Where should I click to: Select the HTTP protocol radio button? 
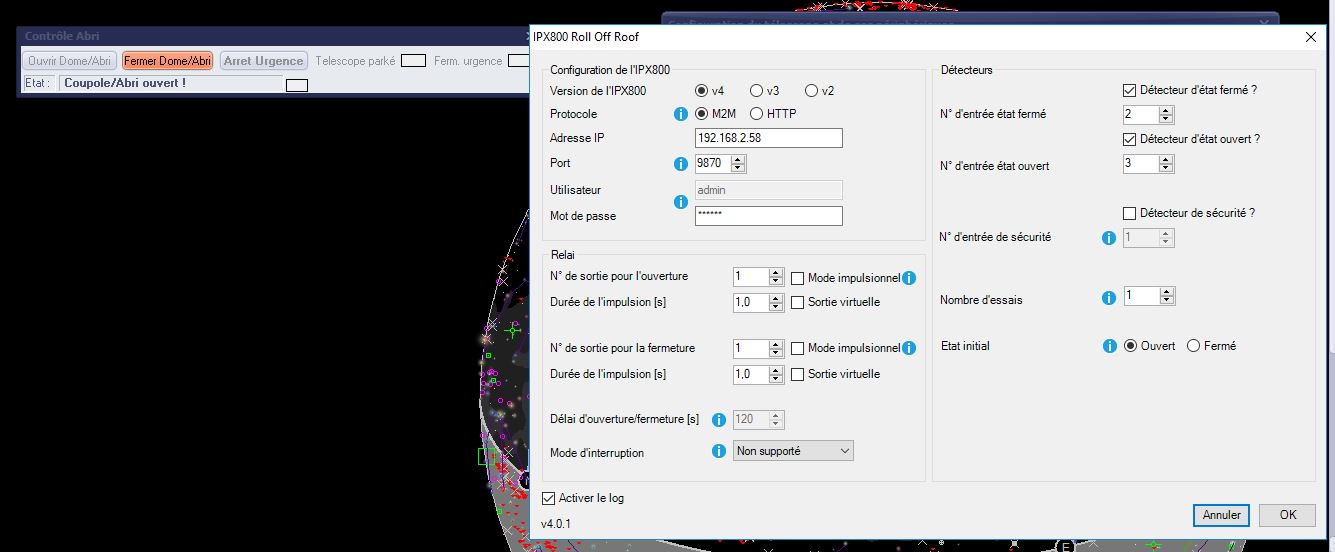click(x=756, y=114)
